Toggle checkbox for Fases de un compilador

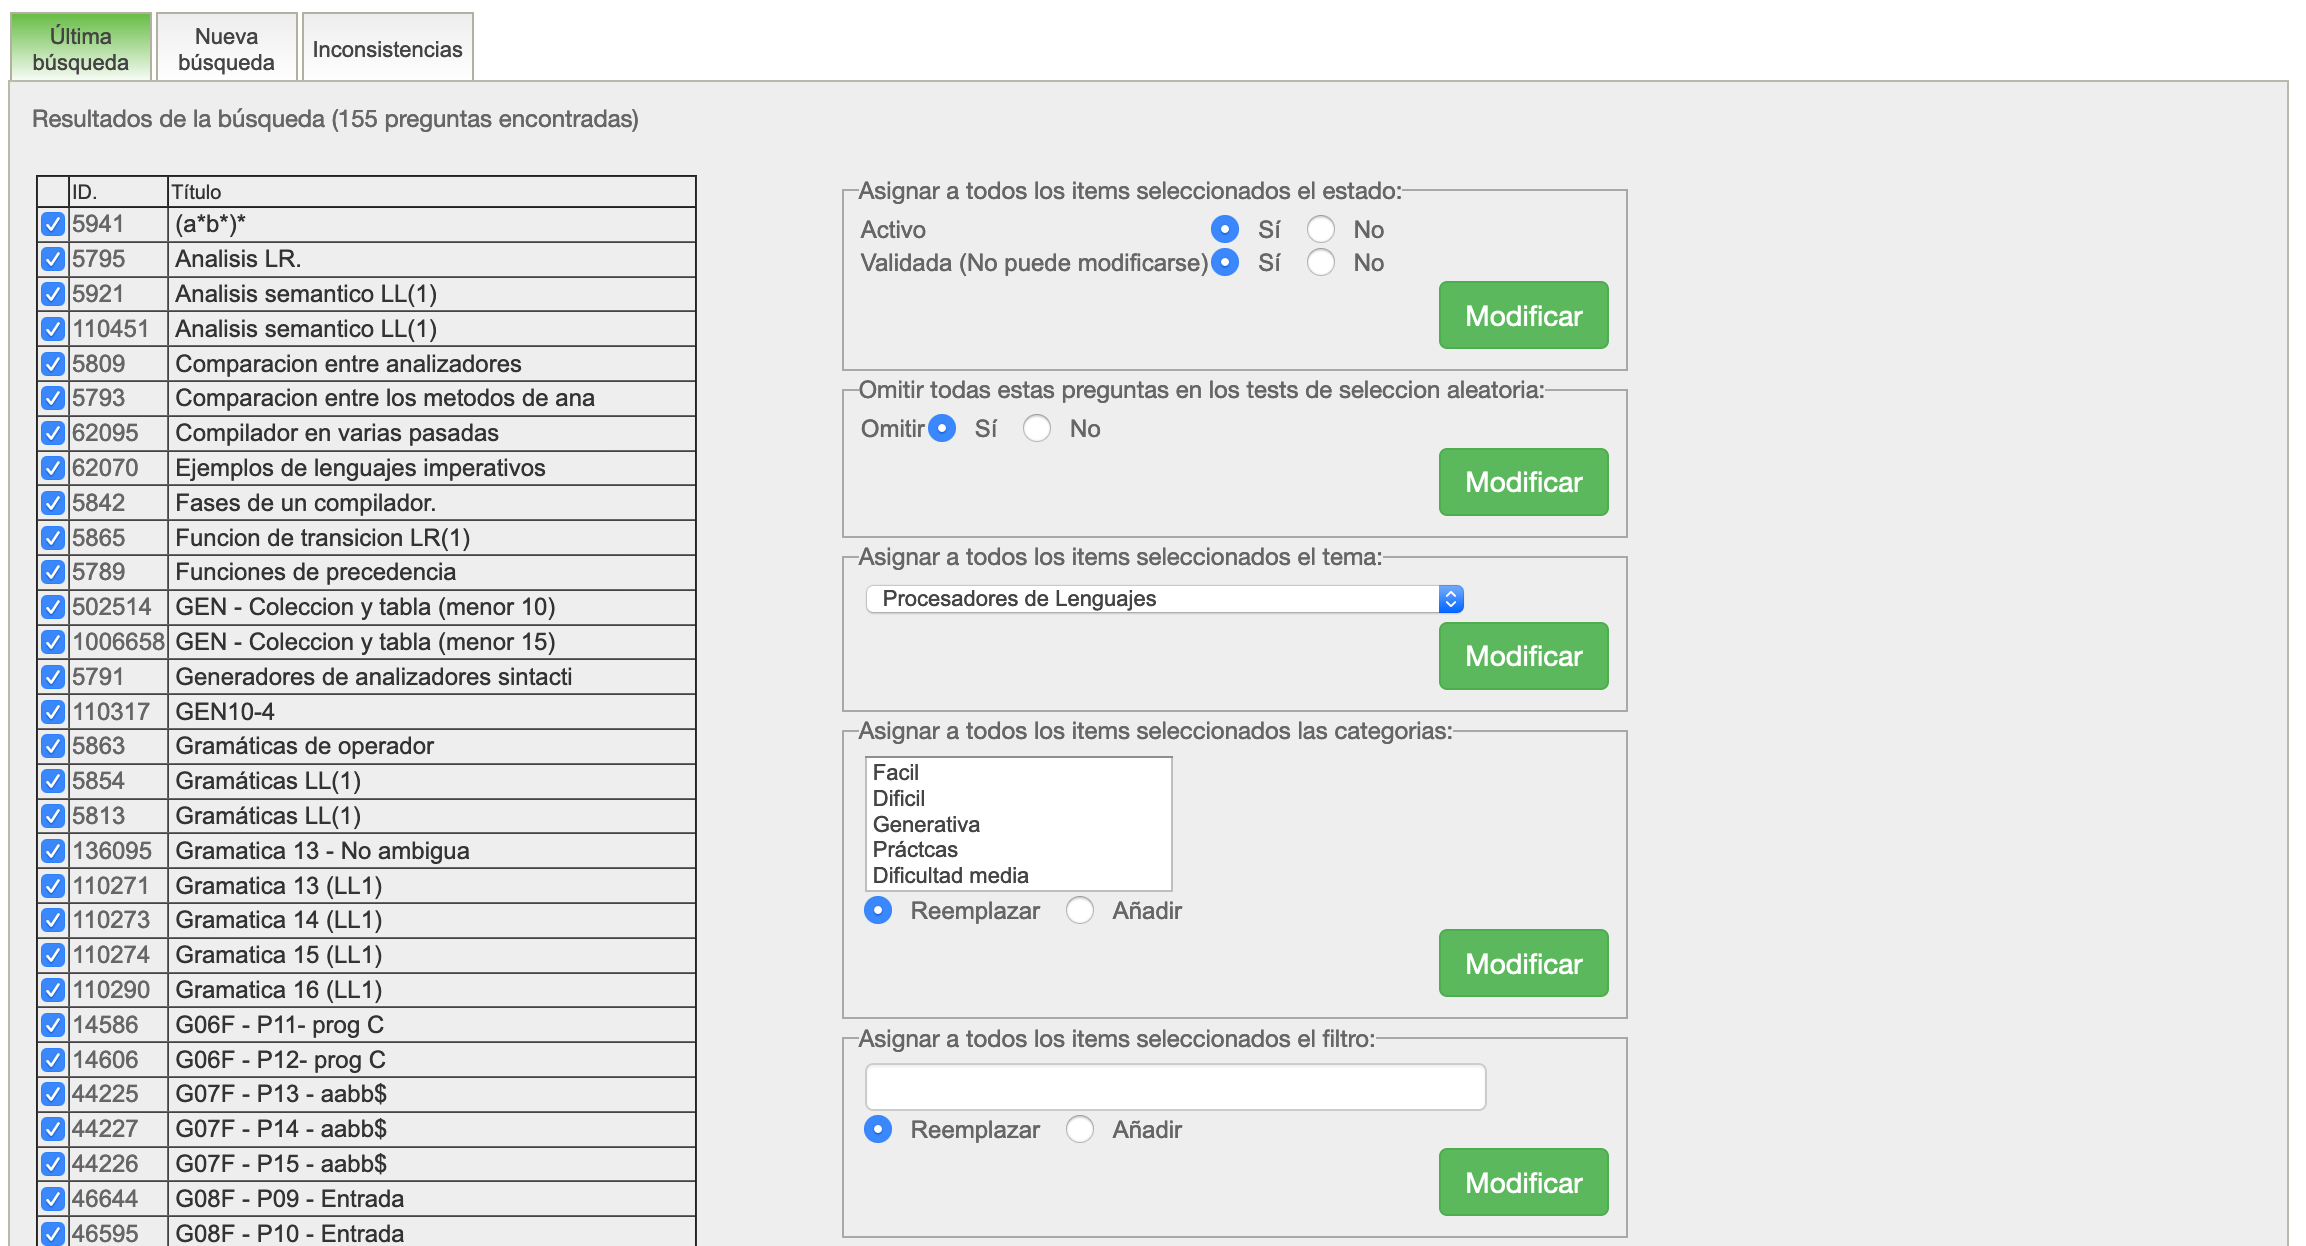coord(53,503)
